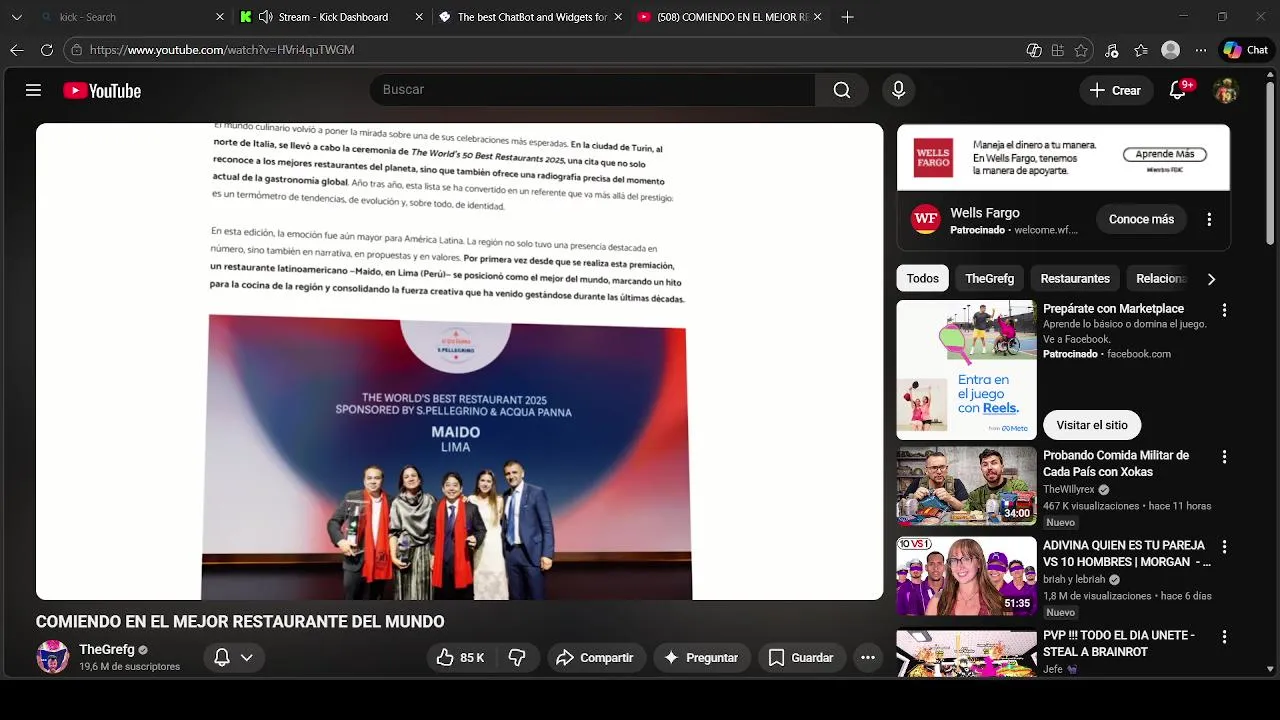The width and height of the screenshot is (1280, 720).
Task: Open YouTube notifications bell
Action: [1178, 90]
